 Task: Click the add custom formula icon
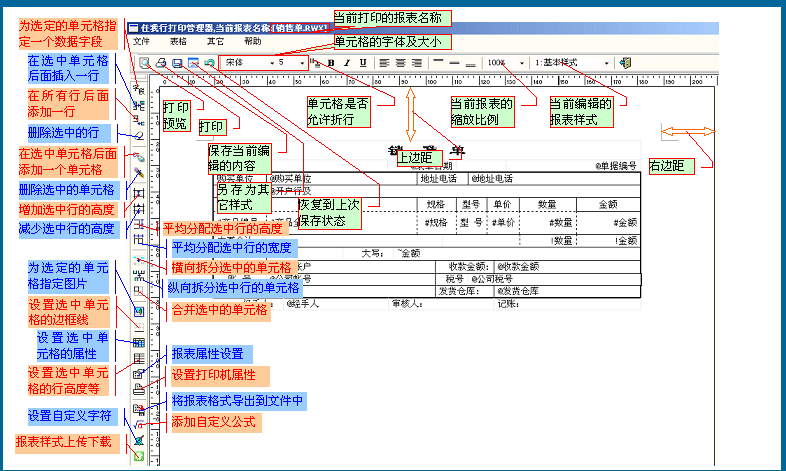tap(139, 424)
